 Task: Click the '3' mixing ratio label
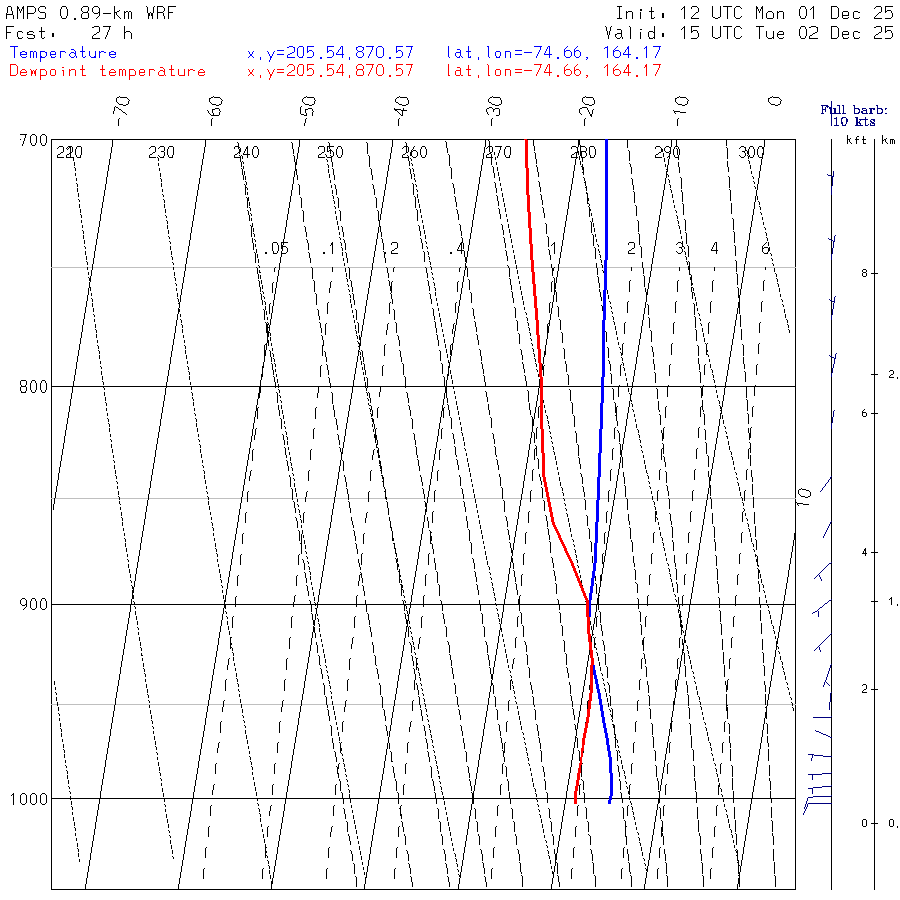pyautogui.click(x=680, y=249)
